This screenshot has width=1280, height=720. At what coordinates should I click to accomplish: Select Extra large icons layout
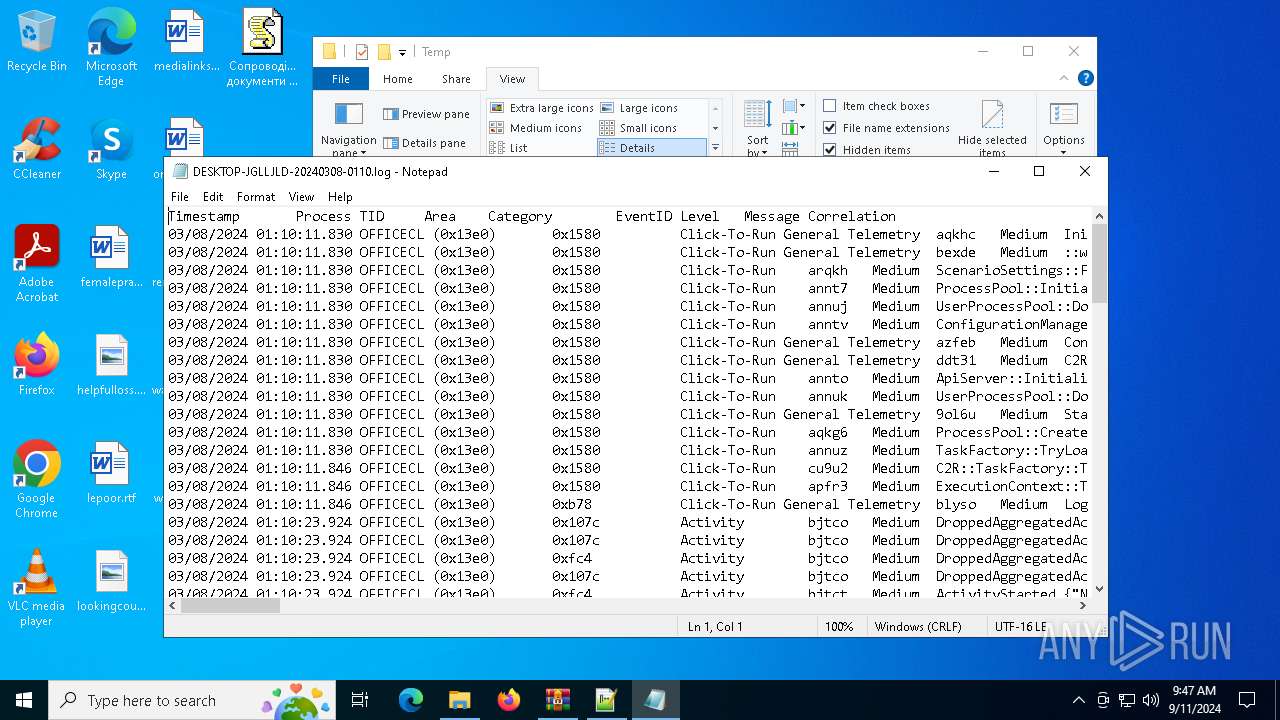click(x=541, y=108)
